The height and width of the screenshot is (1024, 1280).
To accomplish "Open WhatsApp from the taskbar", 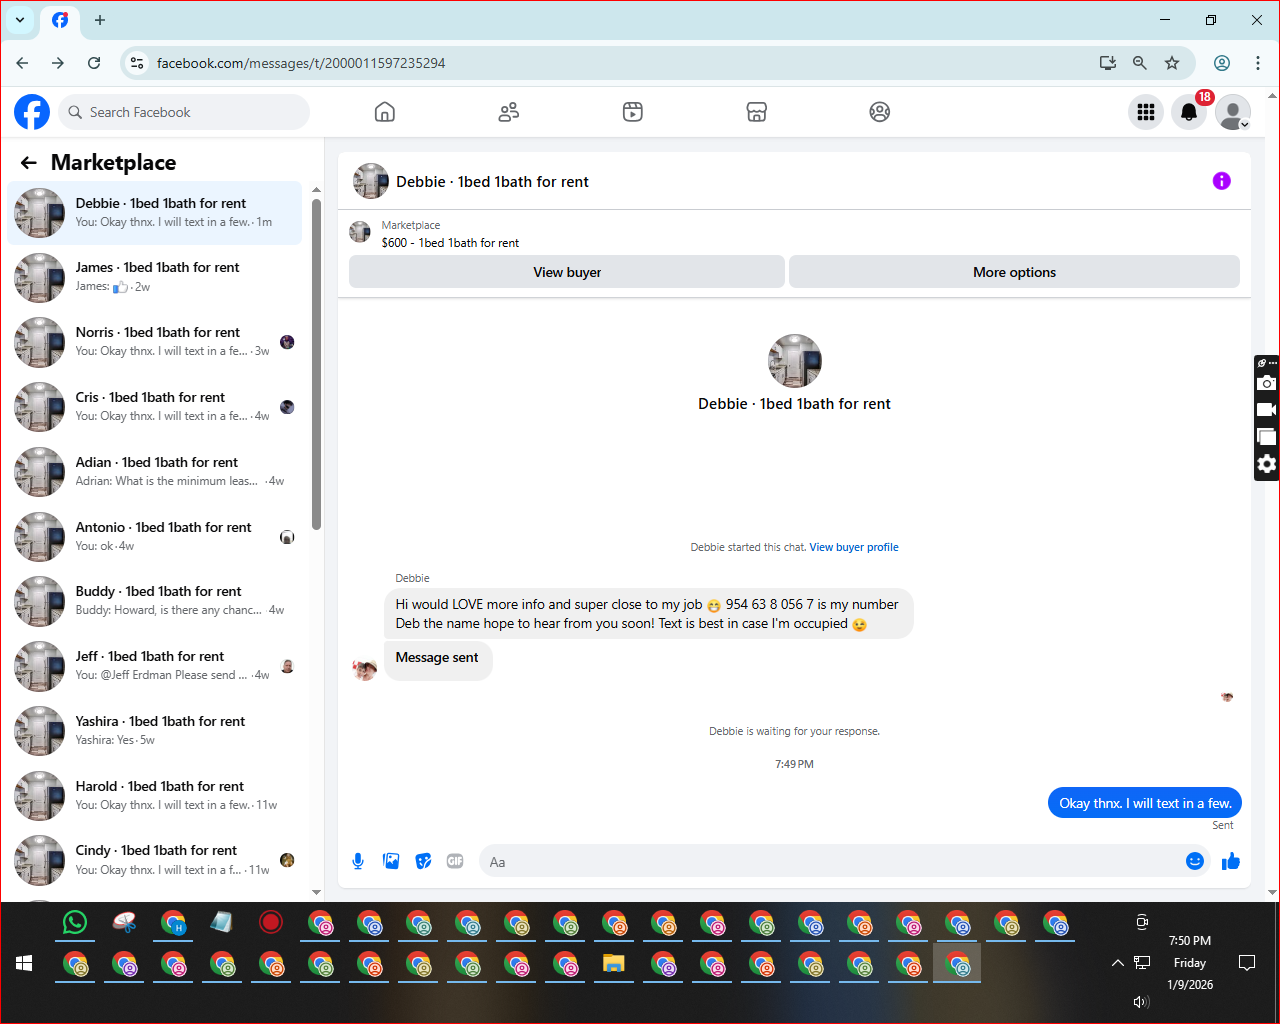I will click(75, 922).
